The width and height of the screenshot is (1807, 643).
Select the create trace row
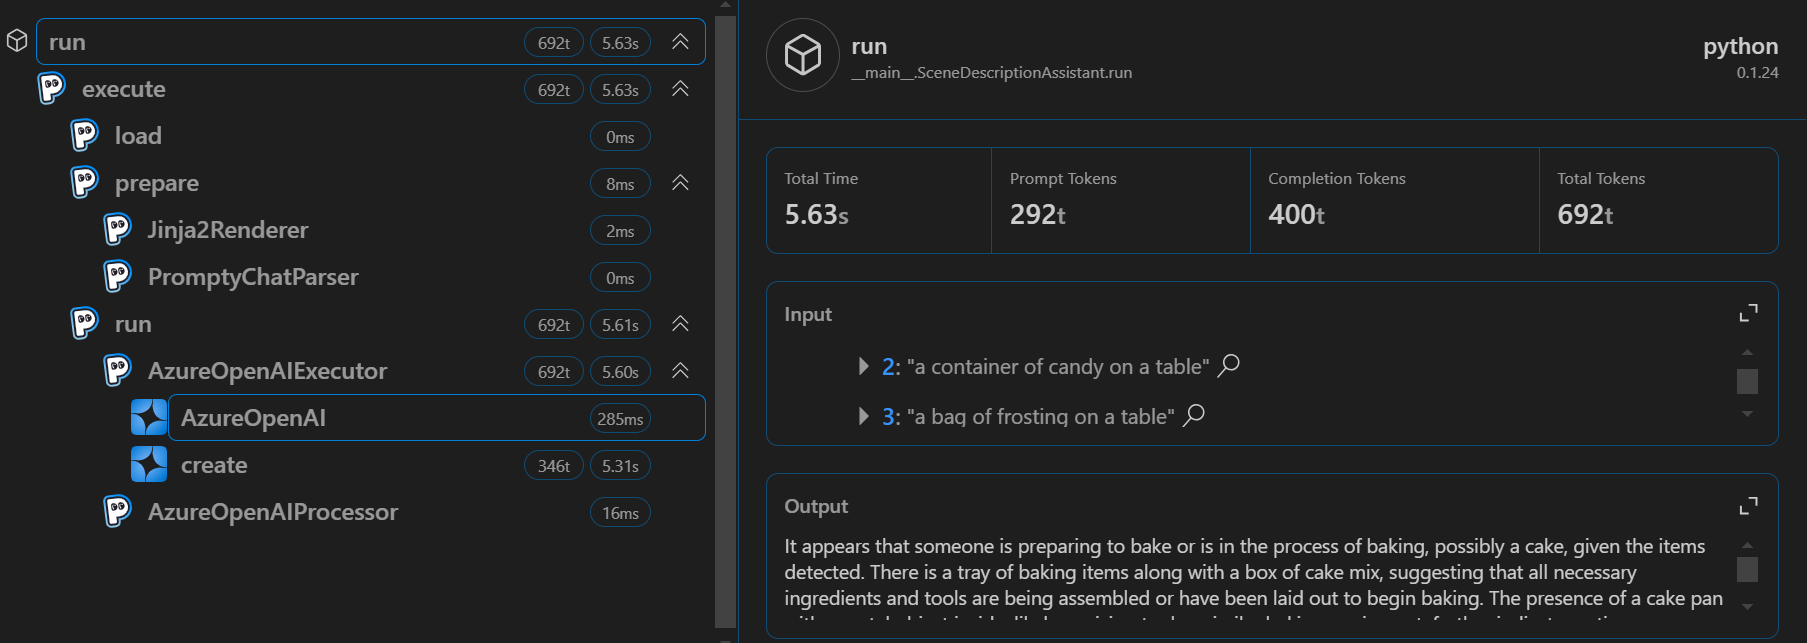437,465
